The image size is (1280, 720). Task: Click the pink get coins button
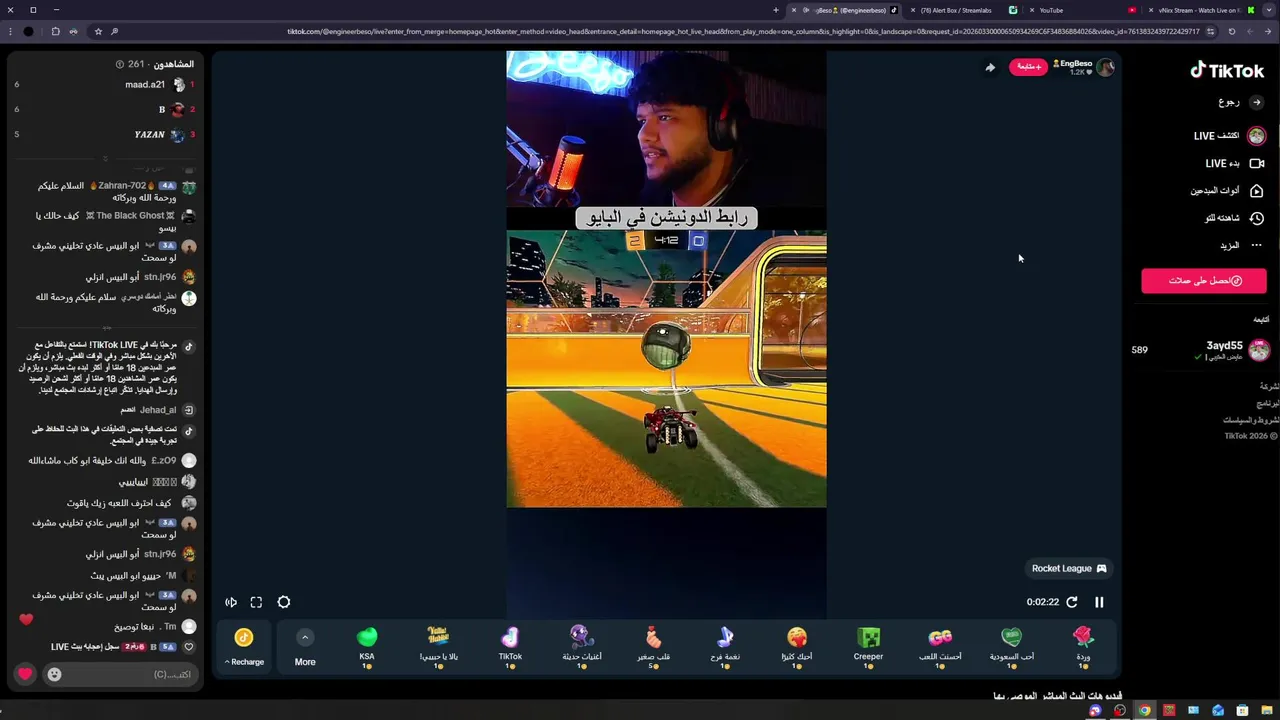(1204, 281)
